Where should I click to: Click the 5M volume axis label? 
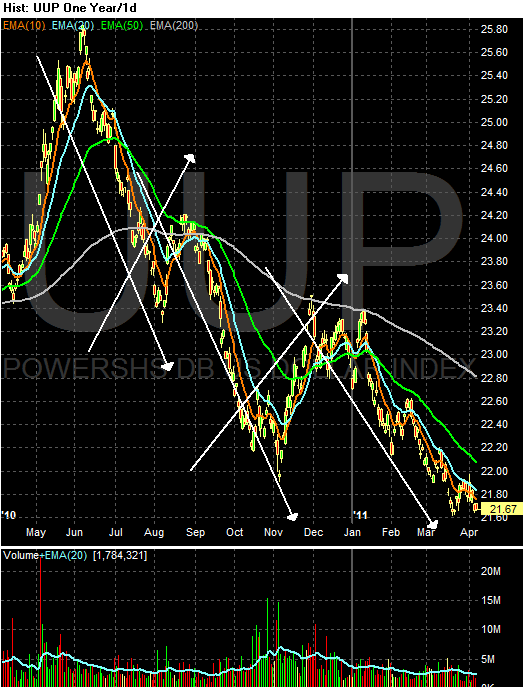tap(488, 659)
